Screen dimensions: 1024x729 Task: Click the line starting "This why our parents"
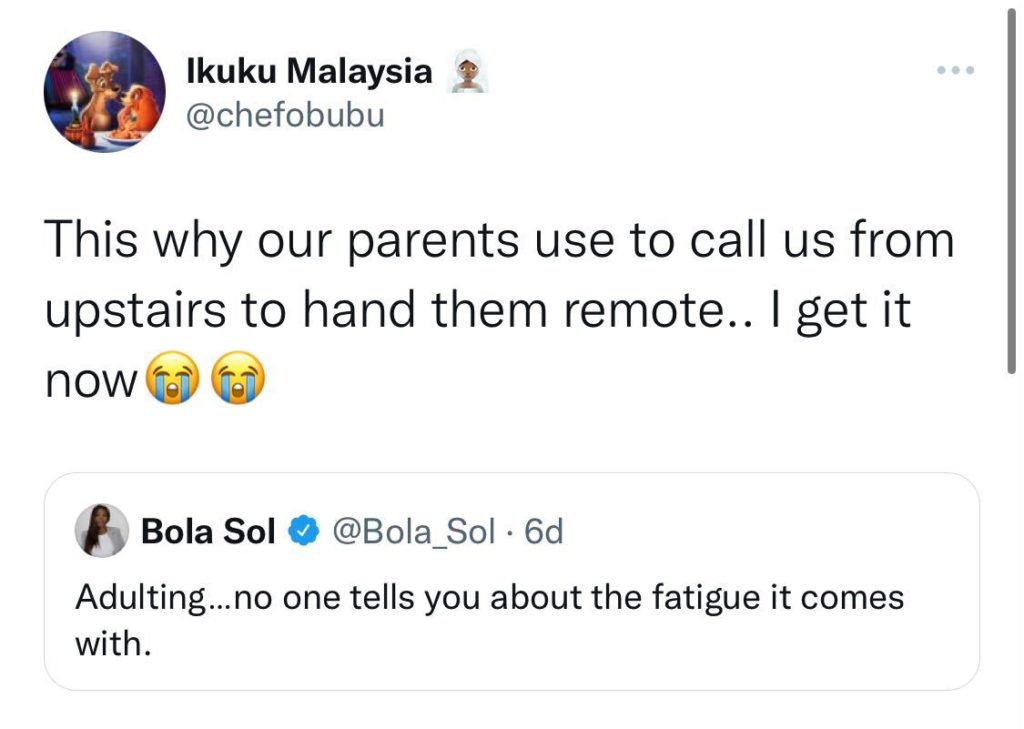click(x=499, y=243)
